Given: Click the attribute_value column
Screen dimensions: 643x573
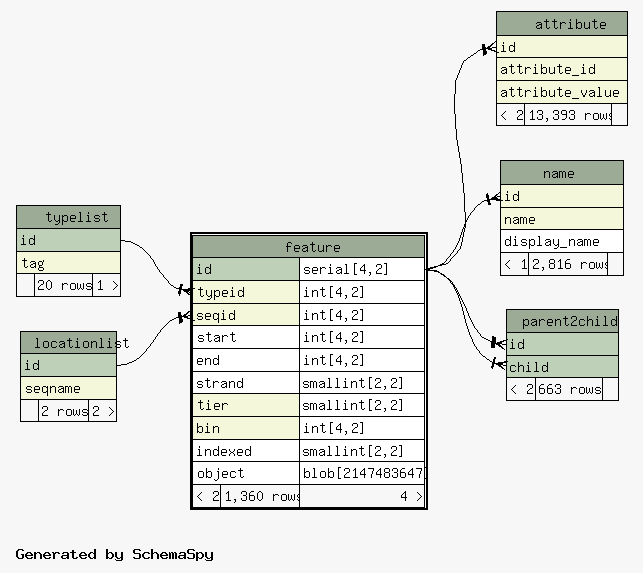Looking at the screenshot, I should [x=561, y=92].
